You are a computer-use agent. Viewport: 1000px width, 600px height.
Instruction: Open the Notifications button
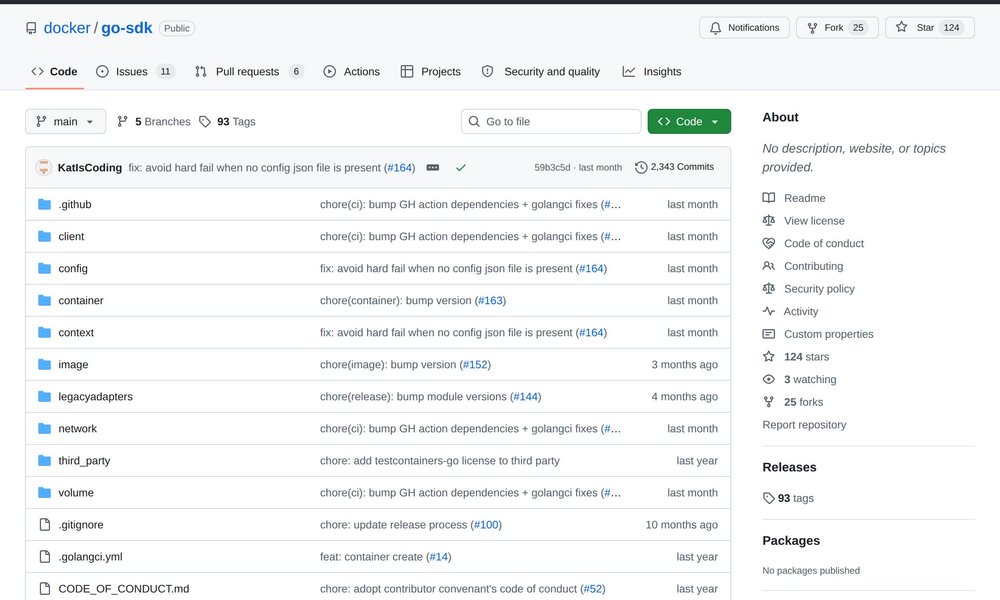tap(744, 27)
